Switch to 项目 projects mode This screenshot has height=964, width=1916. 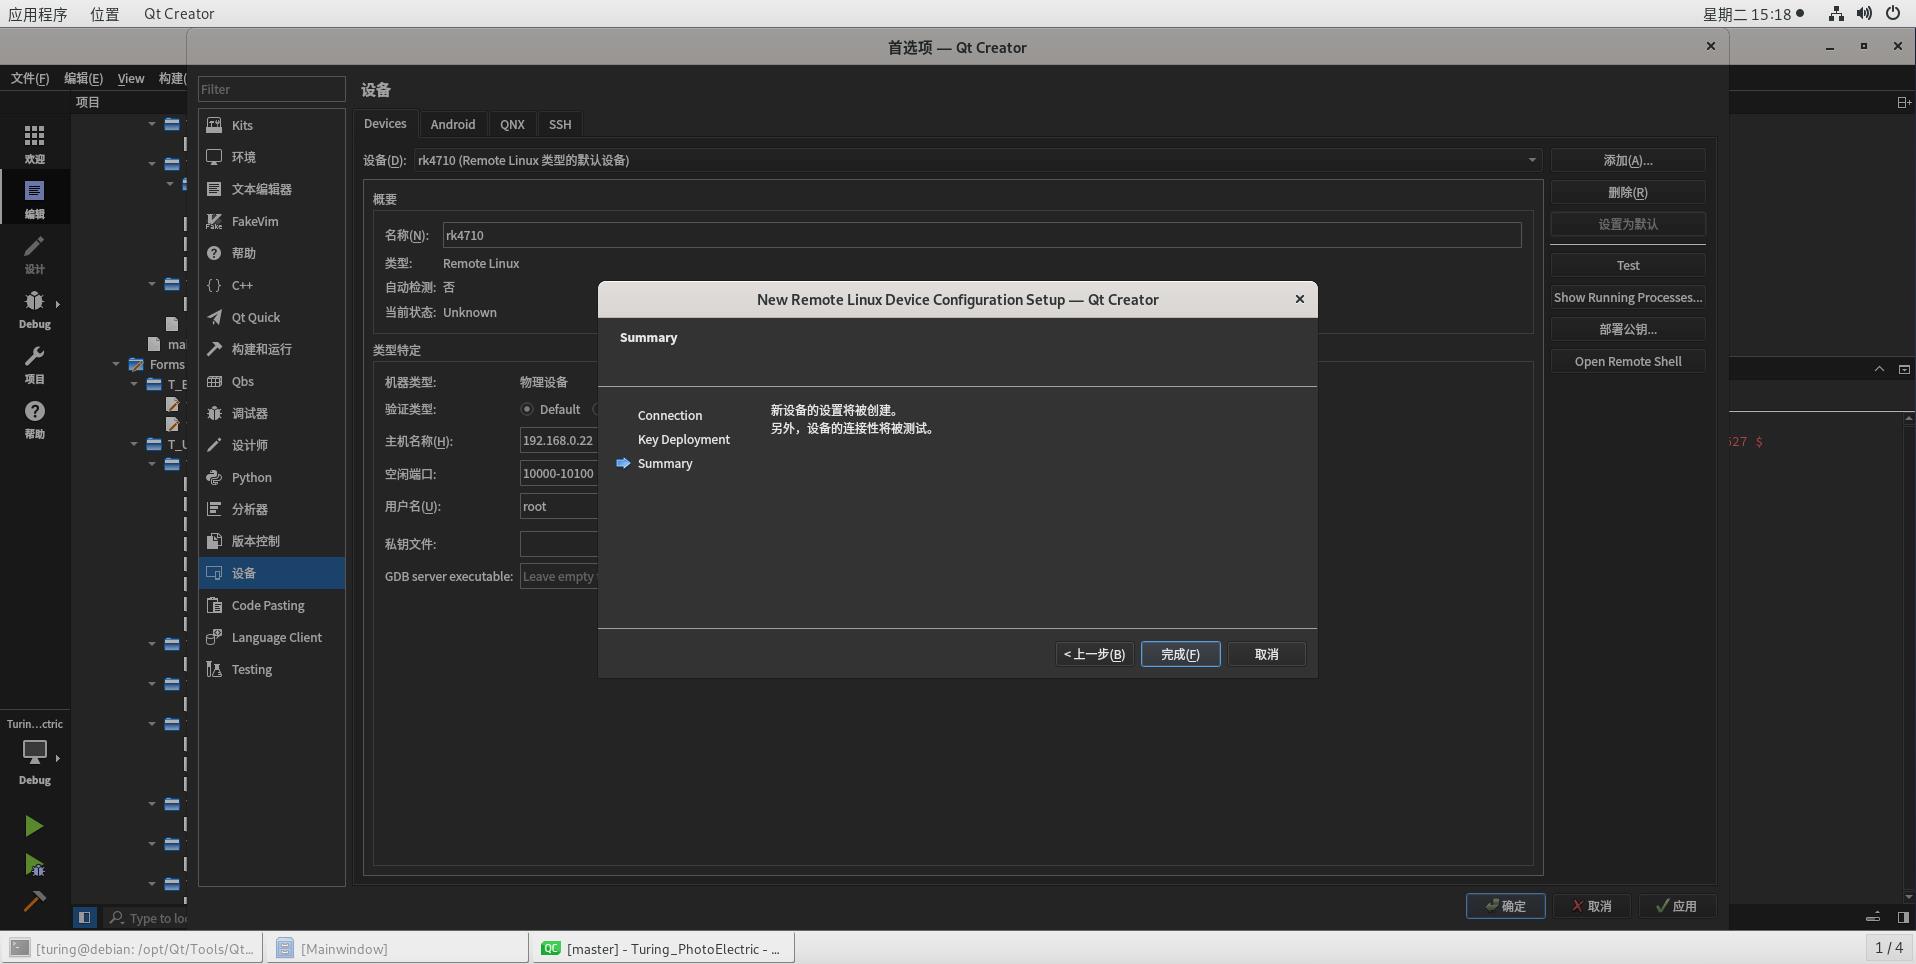pyautogui.click(x=35, y=363)
